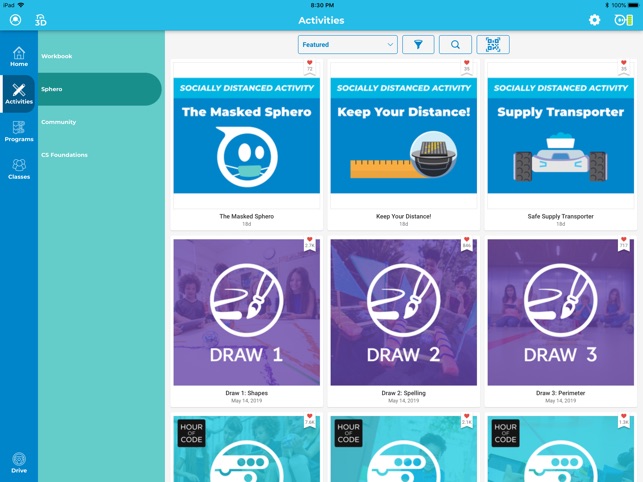Open the settings gear
Screen dimensions: 643x482
click(x=594, y=20)
